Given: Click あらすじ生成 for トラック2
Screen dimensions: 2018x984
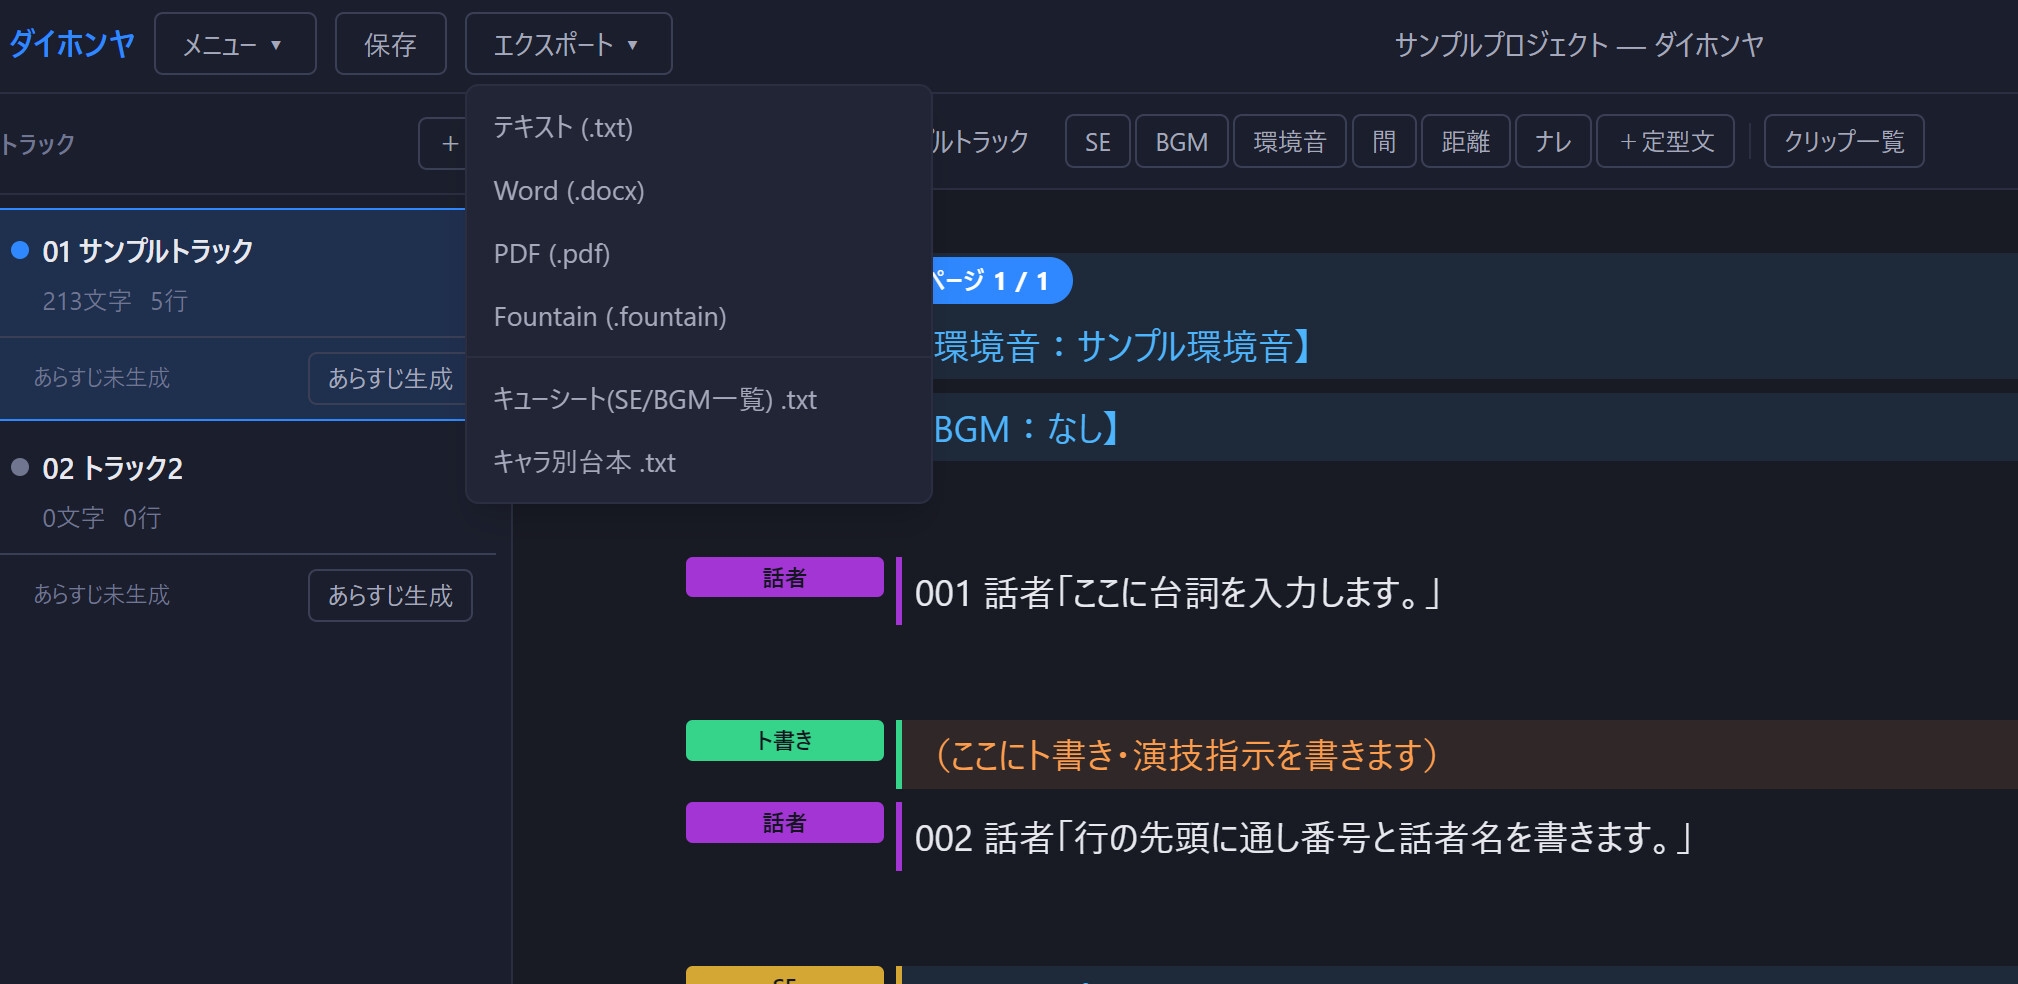Looking at the screenshot, I should [390, 595].
